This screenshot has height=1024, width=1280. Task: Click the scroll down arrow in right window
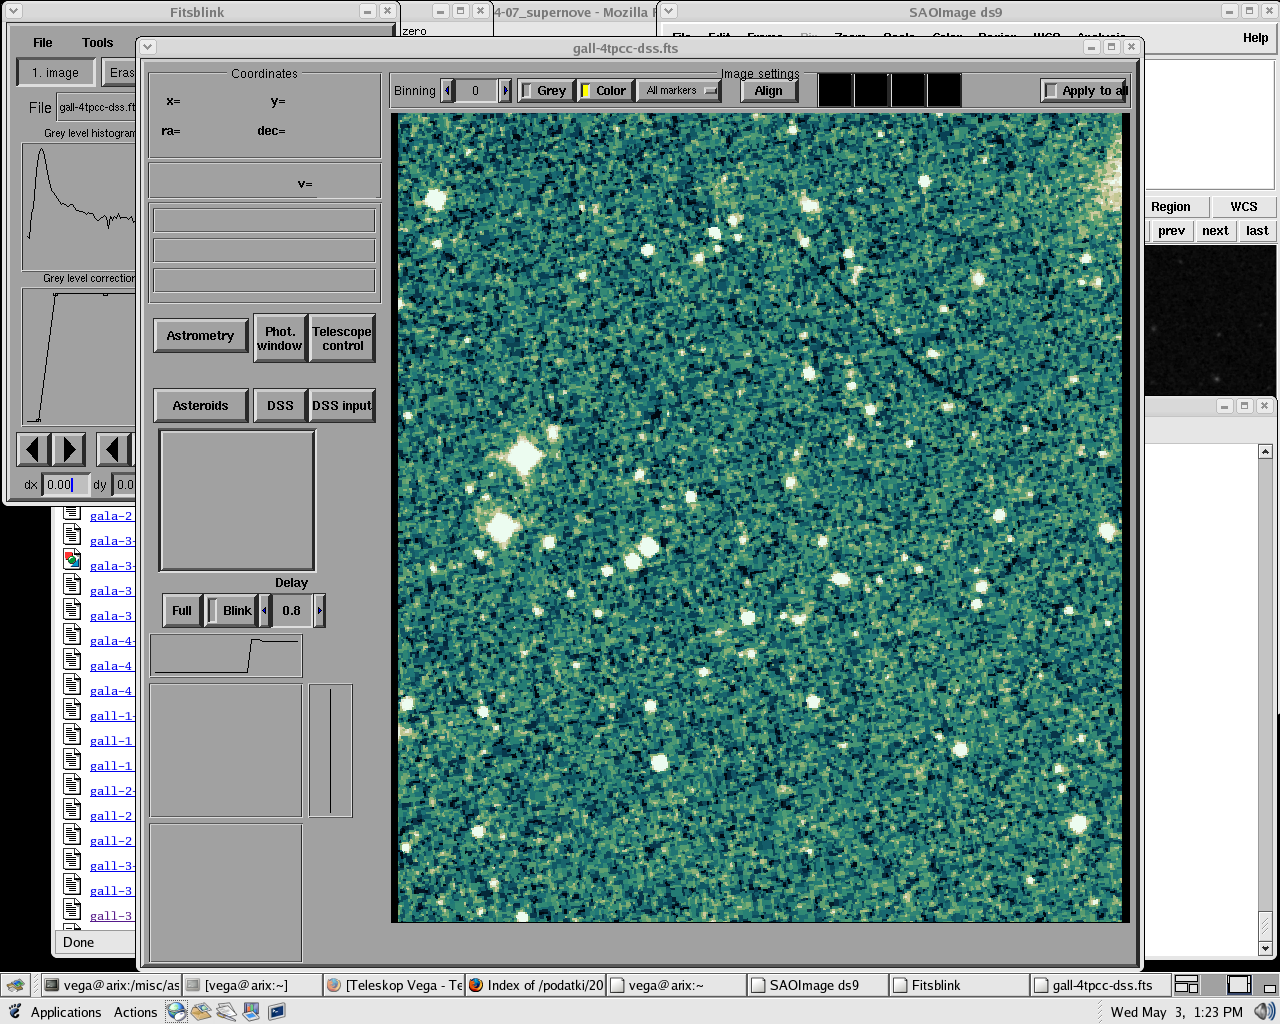pyautogui.click(x=1265, y=948)
